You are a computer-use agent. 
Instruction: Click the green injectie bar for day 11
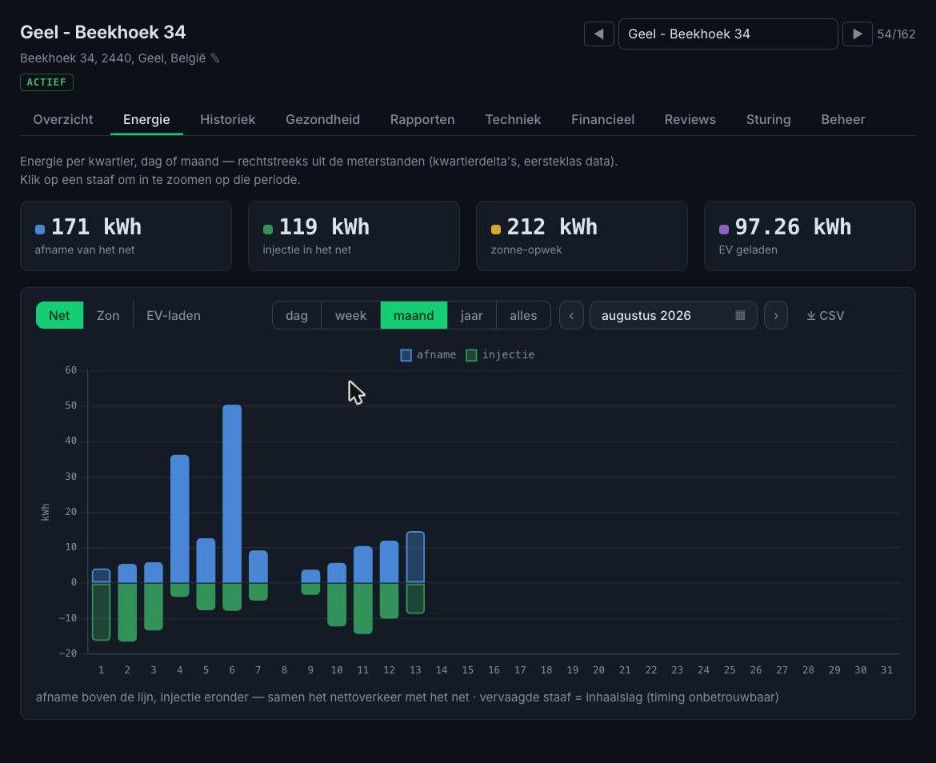363,608
